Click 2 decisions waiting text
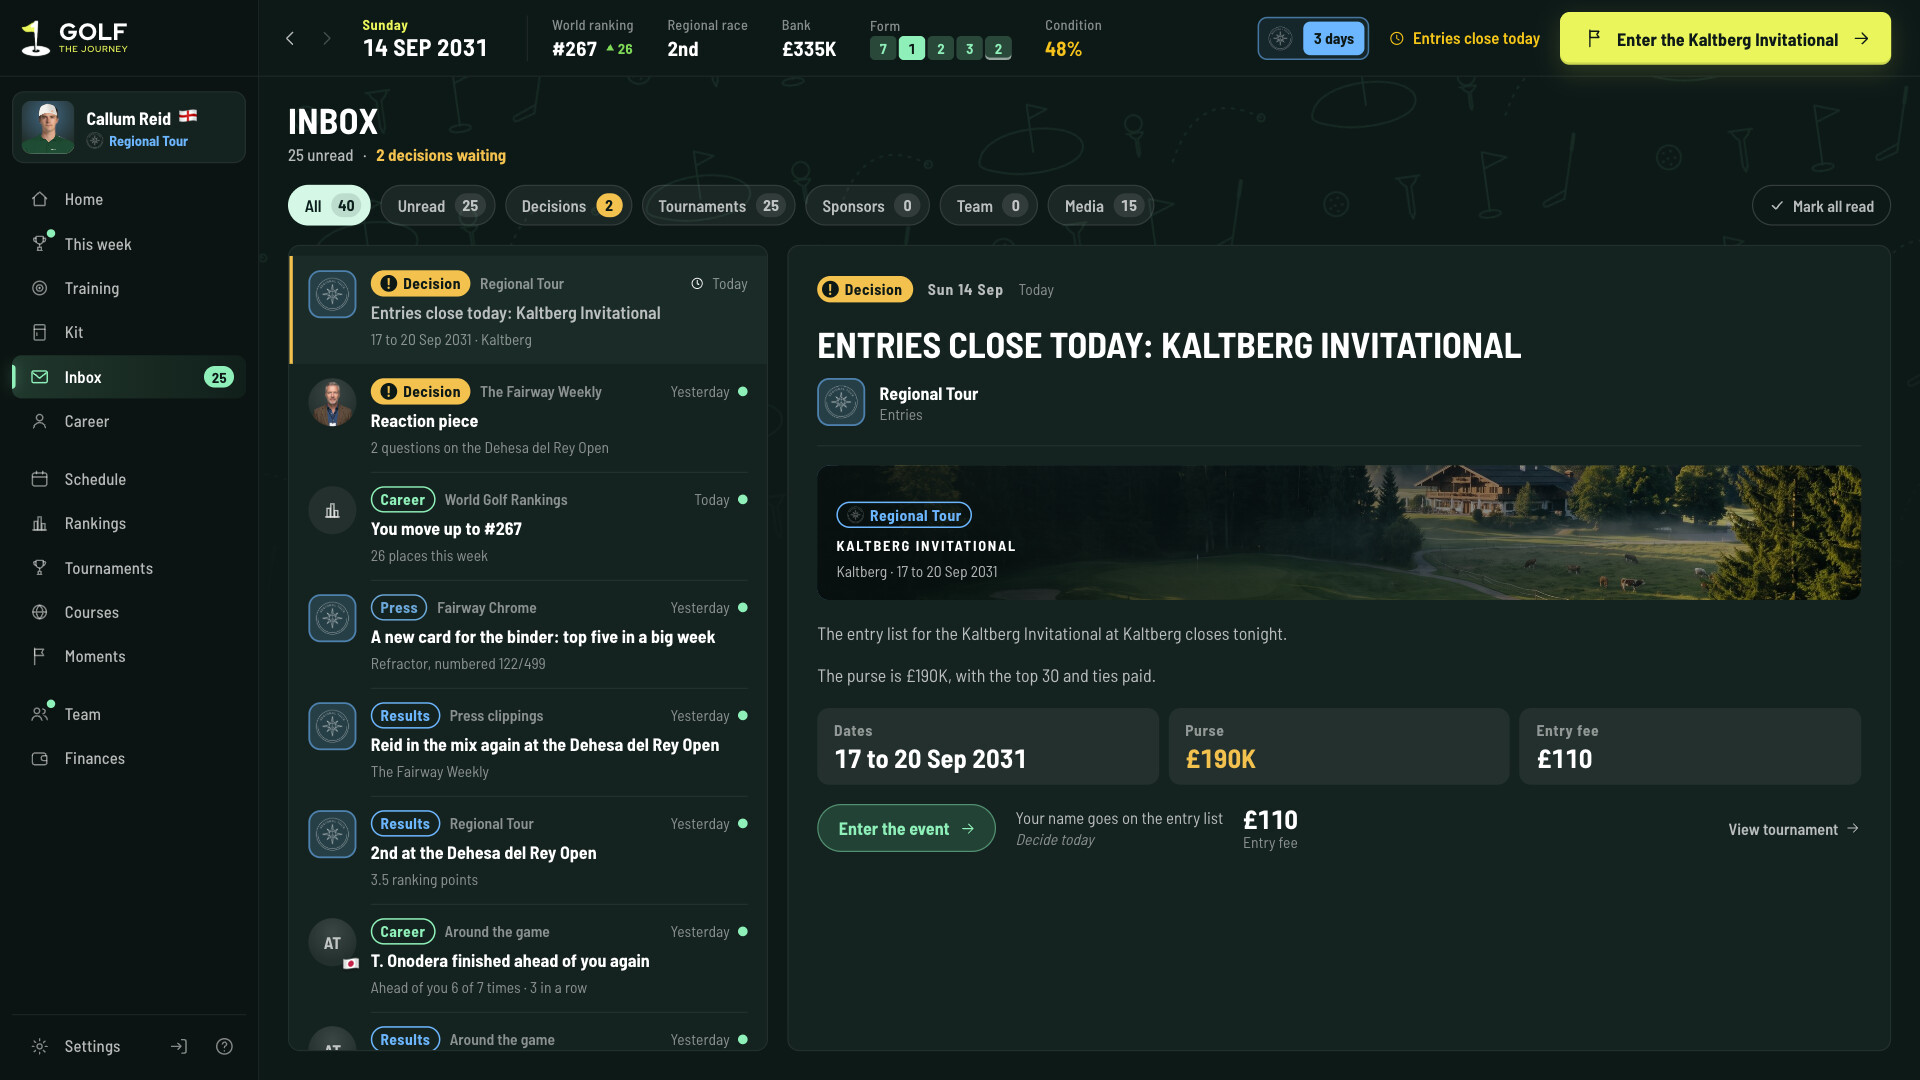The width and height of the screenshot is (1920, 1080). (x=441, y=156)
